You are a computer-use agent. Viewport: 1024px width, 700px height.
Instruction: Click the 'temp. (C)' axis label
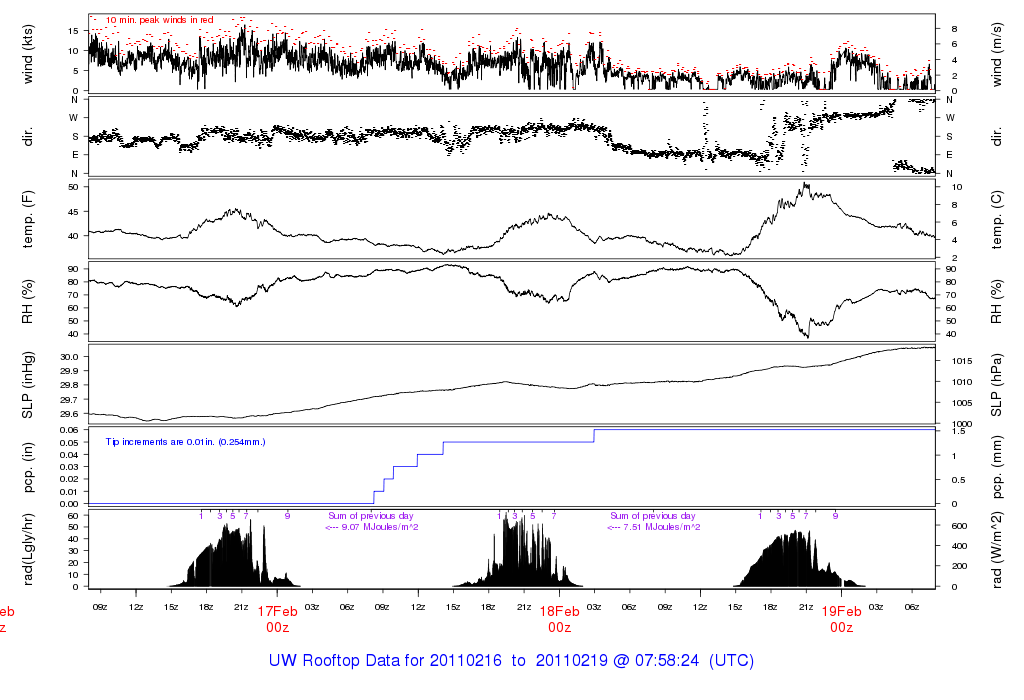pyautogui.click(x=997, y=219)
